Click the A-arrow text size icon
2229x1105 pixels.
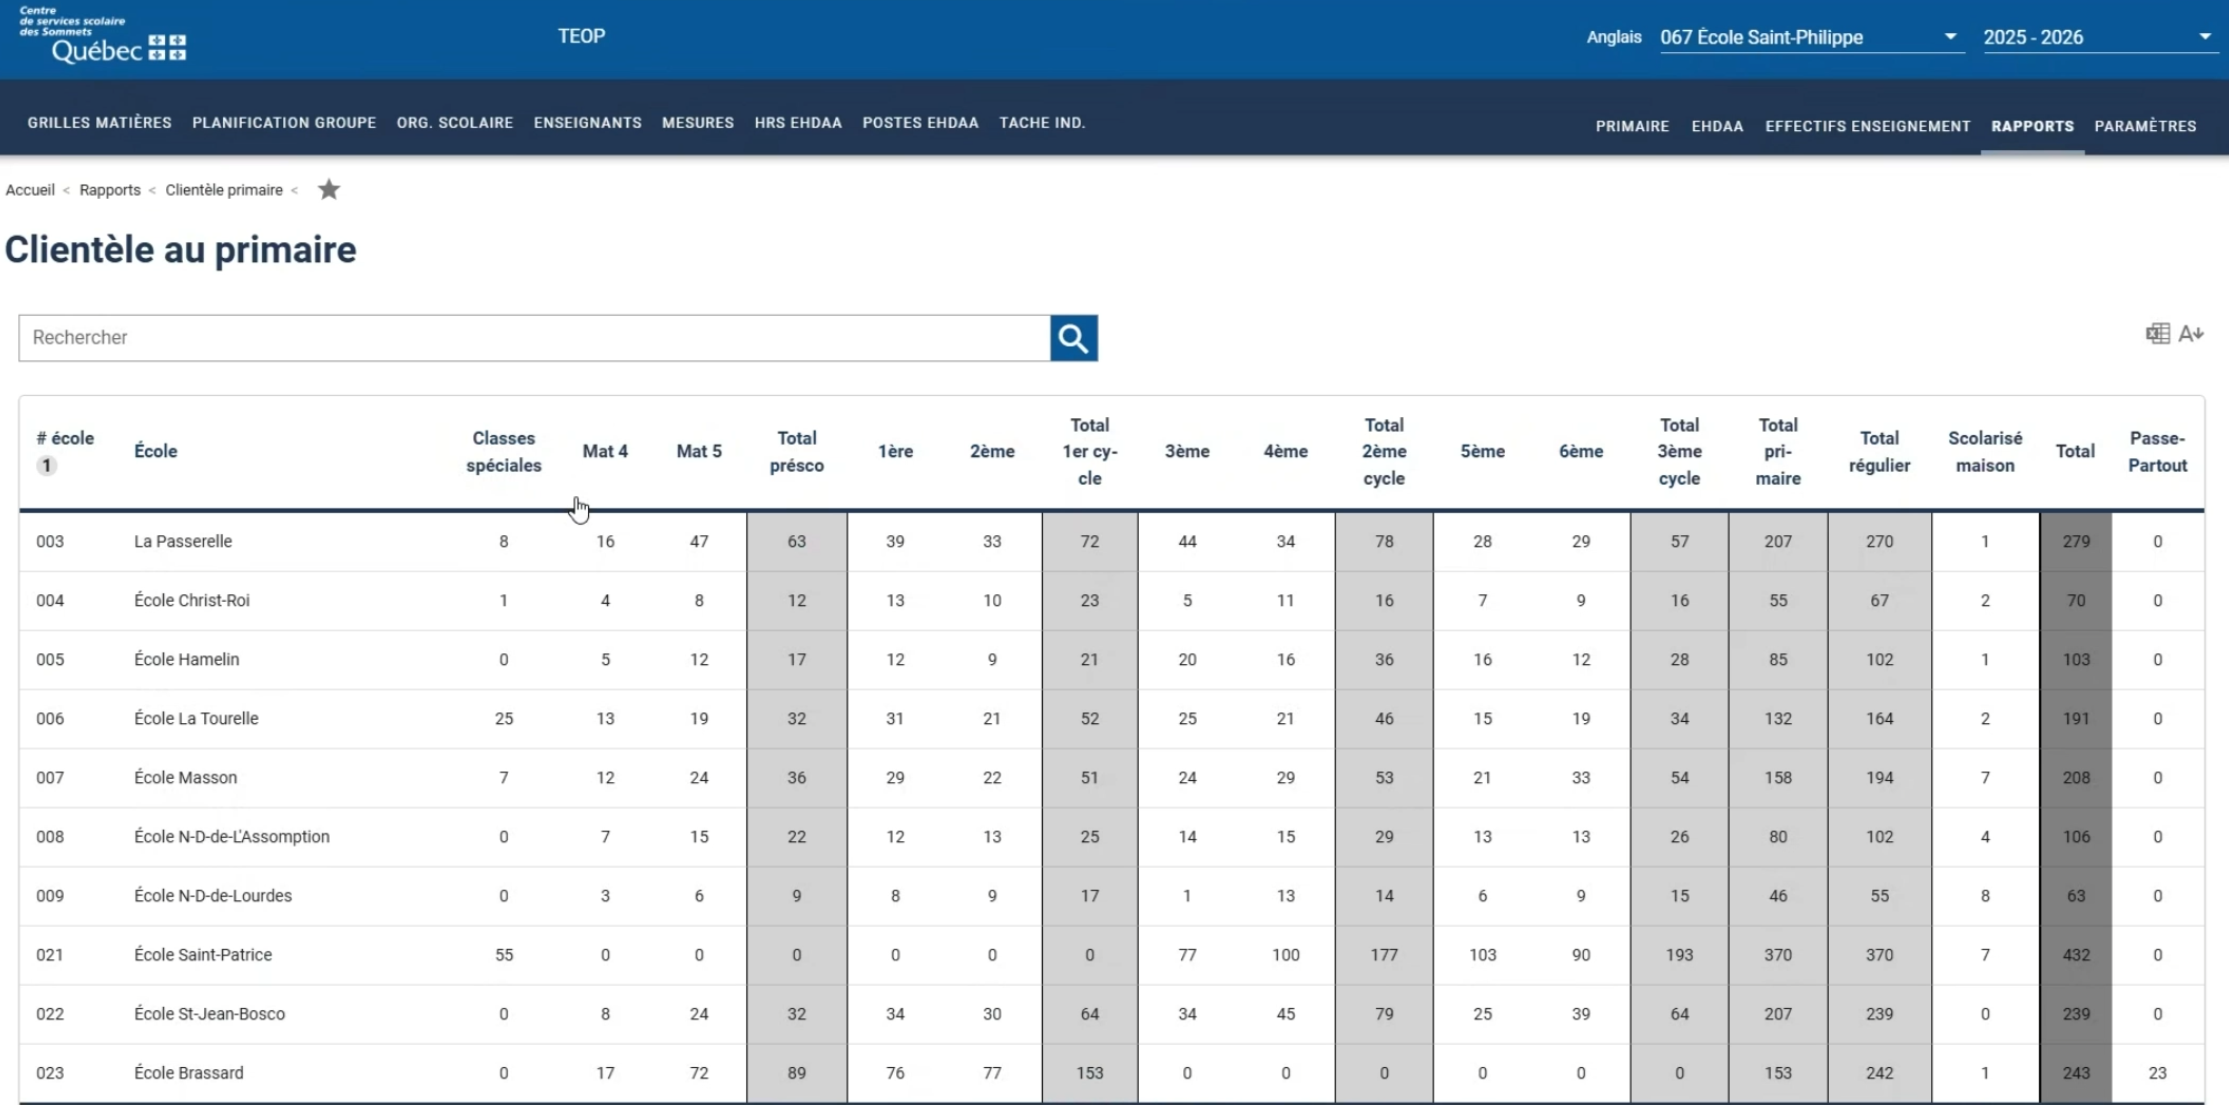(x=2191, y=334)
